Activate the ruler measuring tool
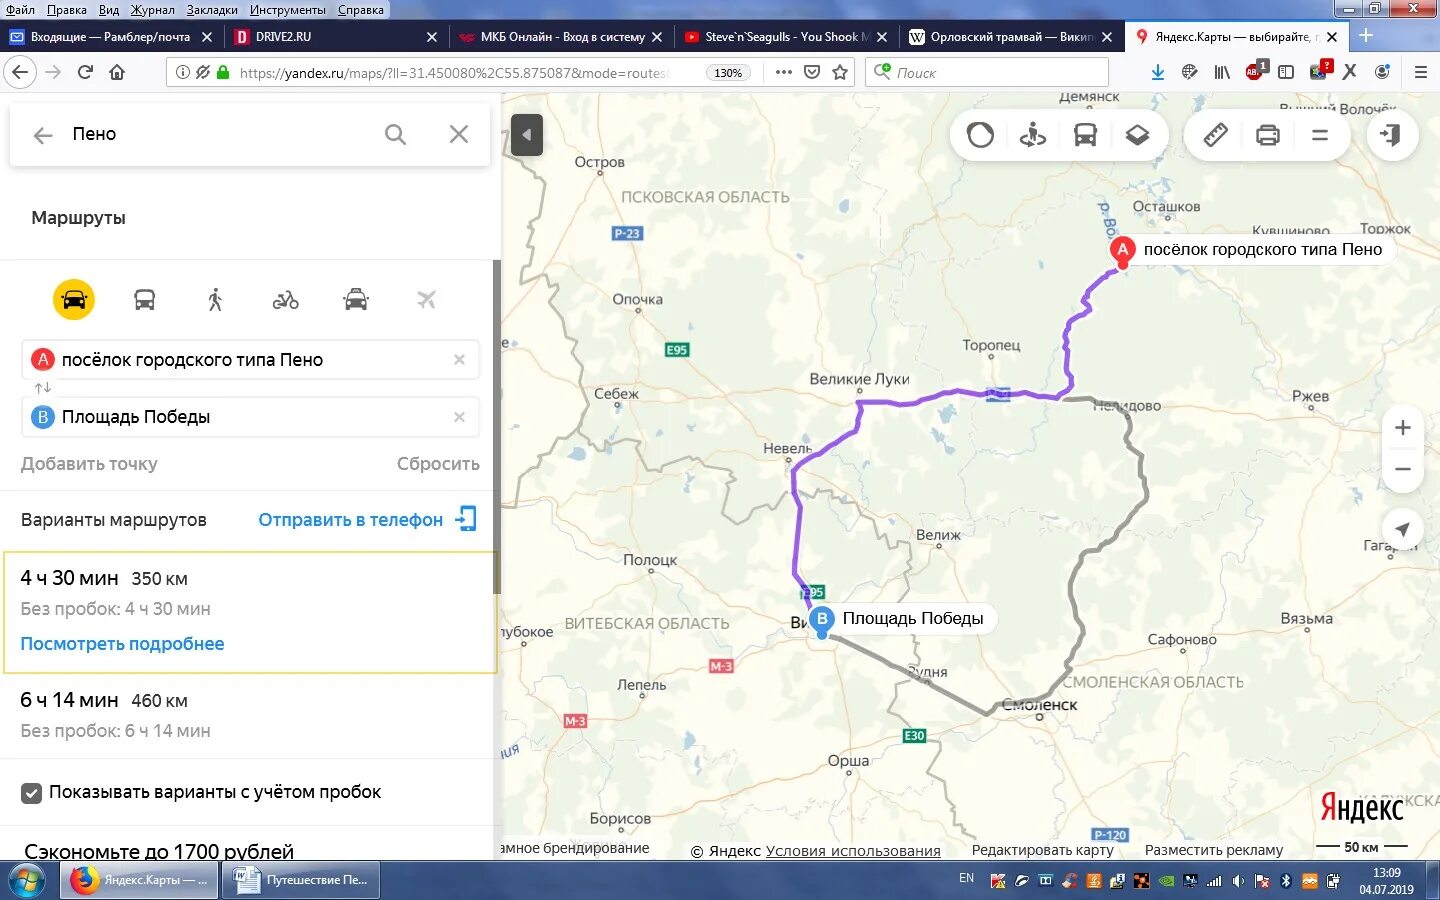Screen dimensions: 1440x900 (1216, 135)
